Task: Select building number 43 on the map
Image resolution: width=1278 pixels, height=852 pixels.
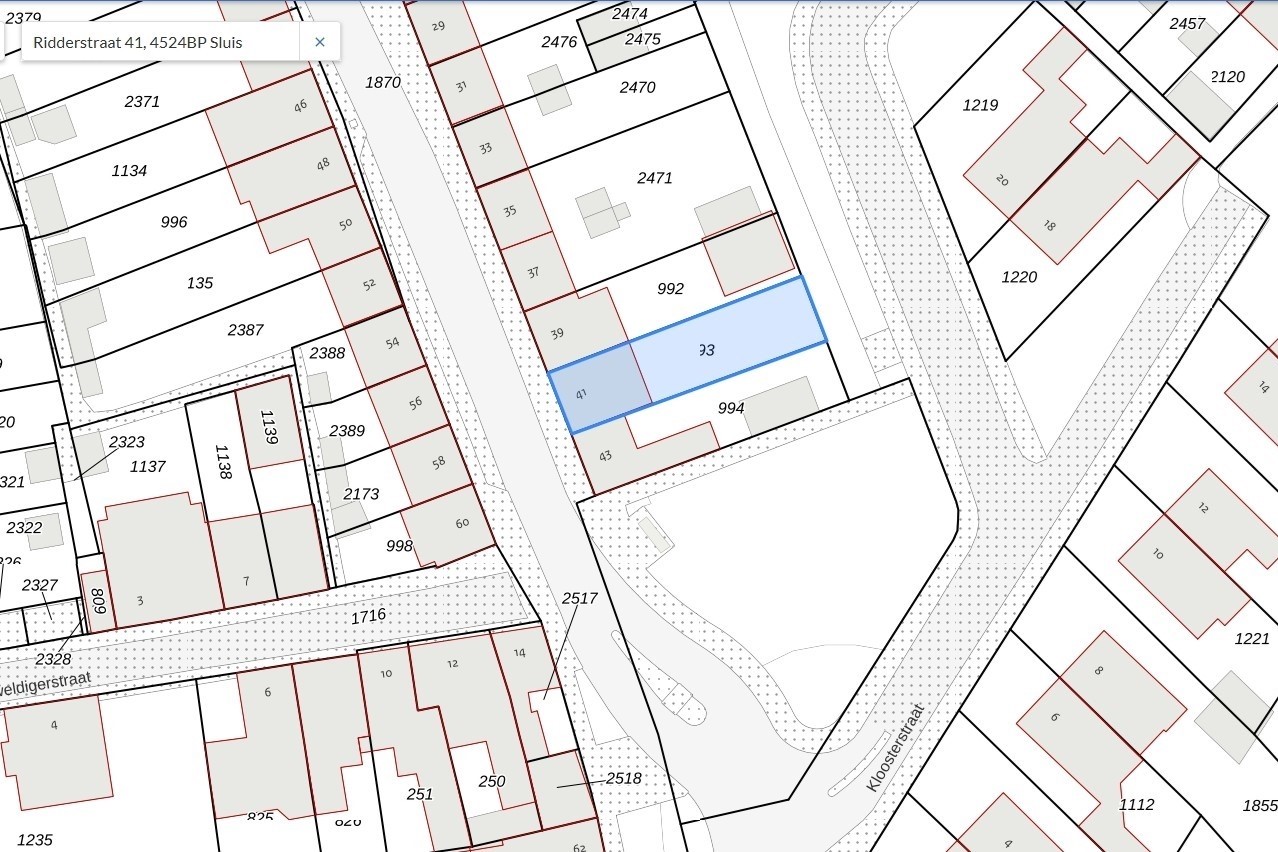Action: [605, 456]
